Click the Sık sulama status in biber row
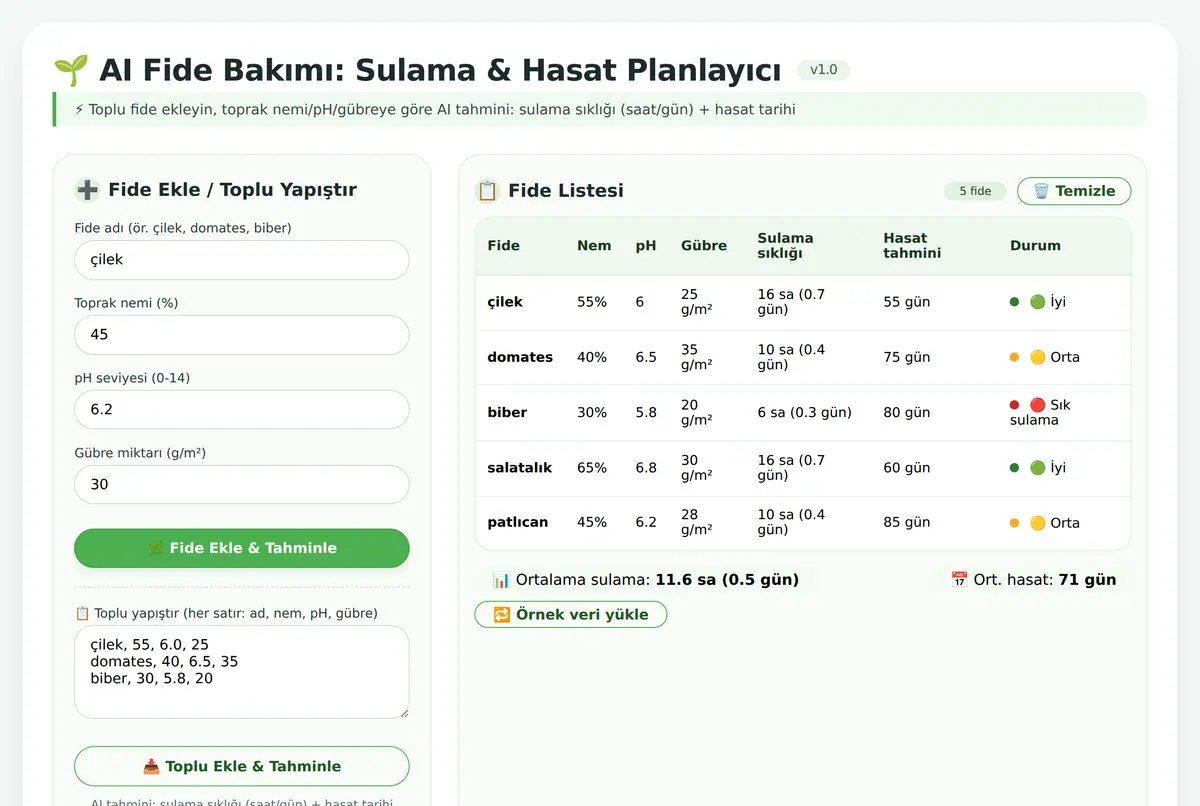1200x806 pixels. point(1041,412)
